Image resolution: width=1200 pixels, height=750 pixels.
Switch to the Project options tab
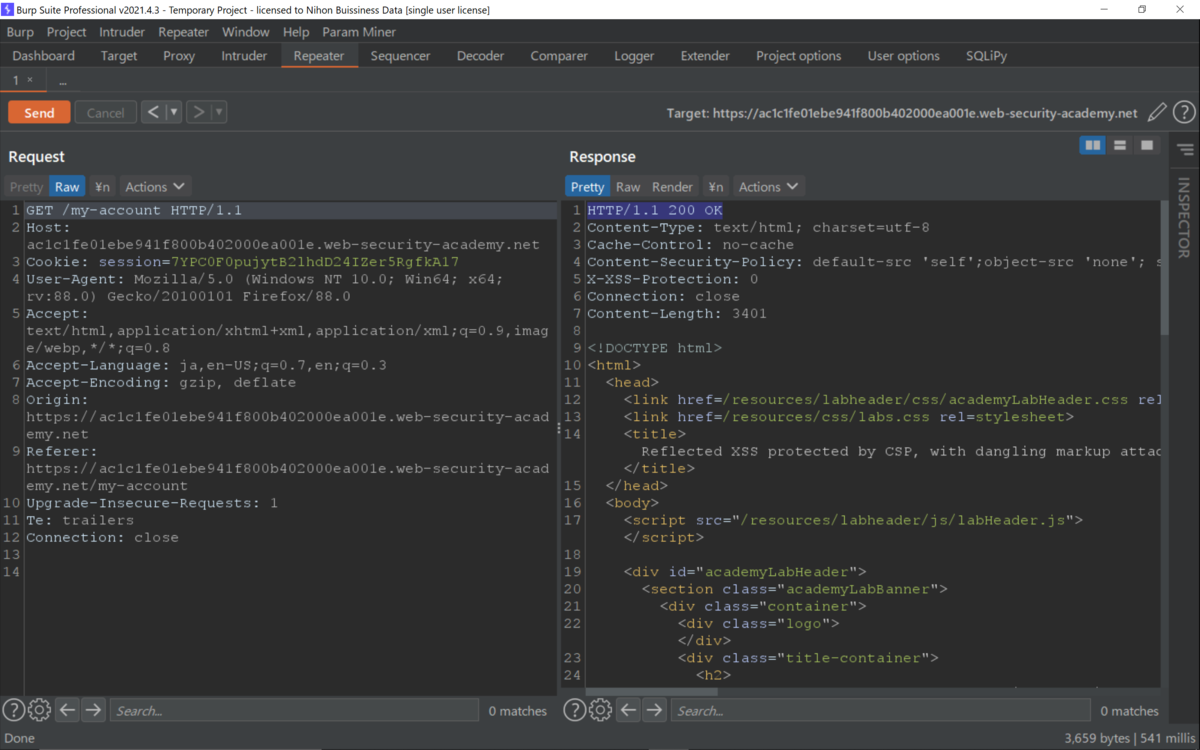(x=799, y=56)
